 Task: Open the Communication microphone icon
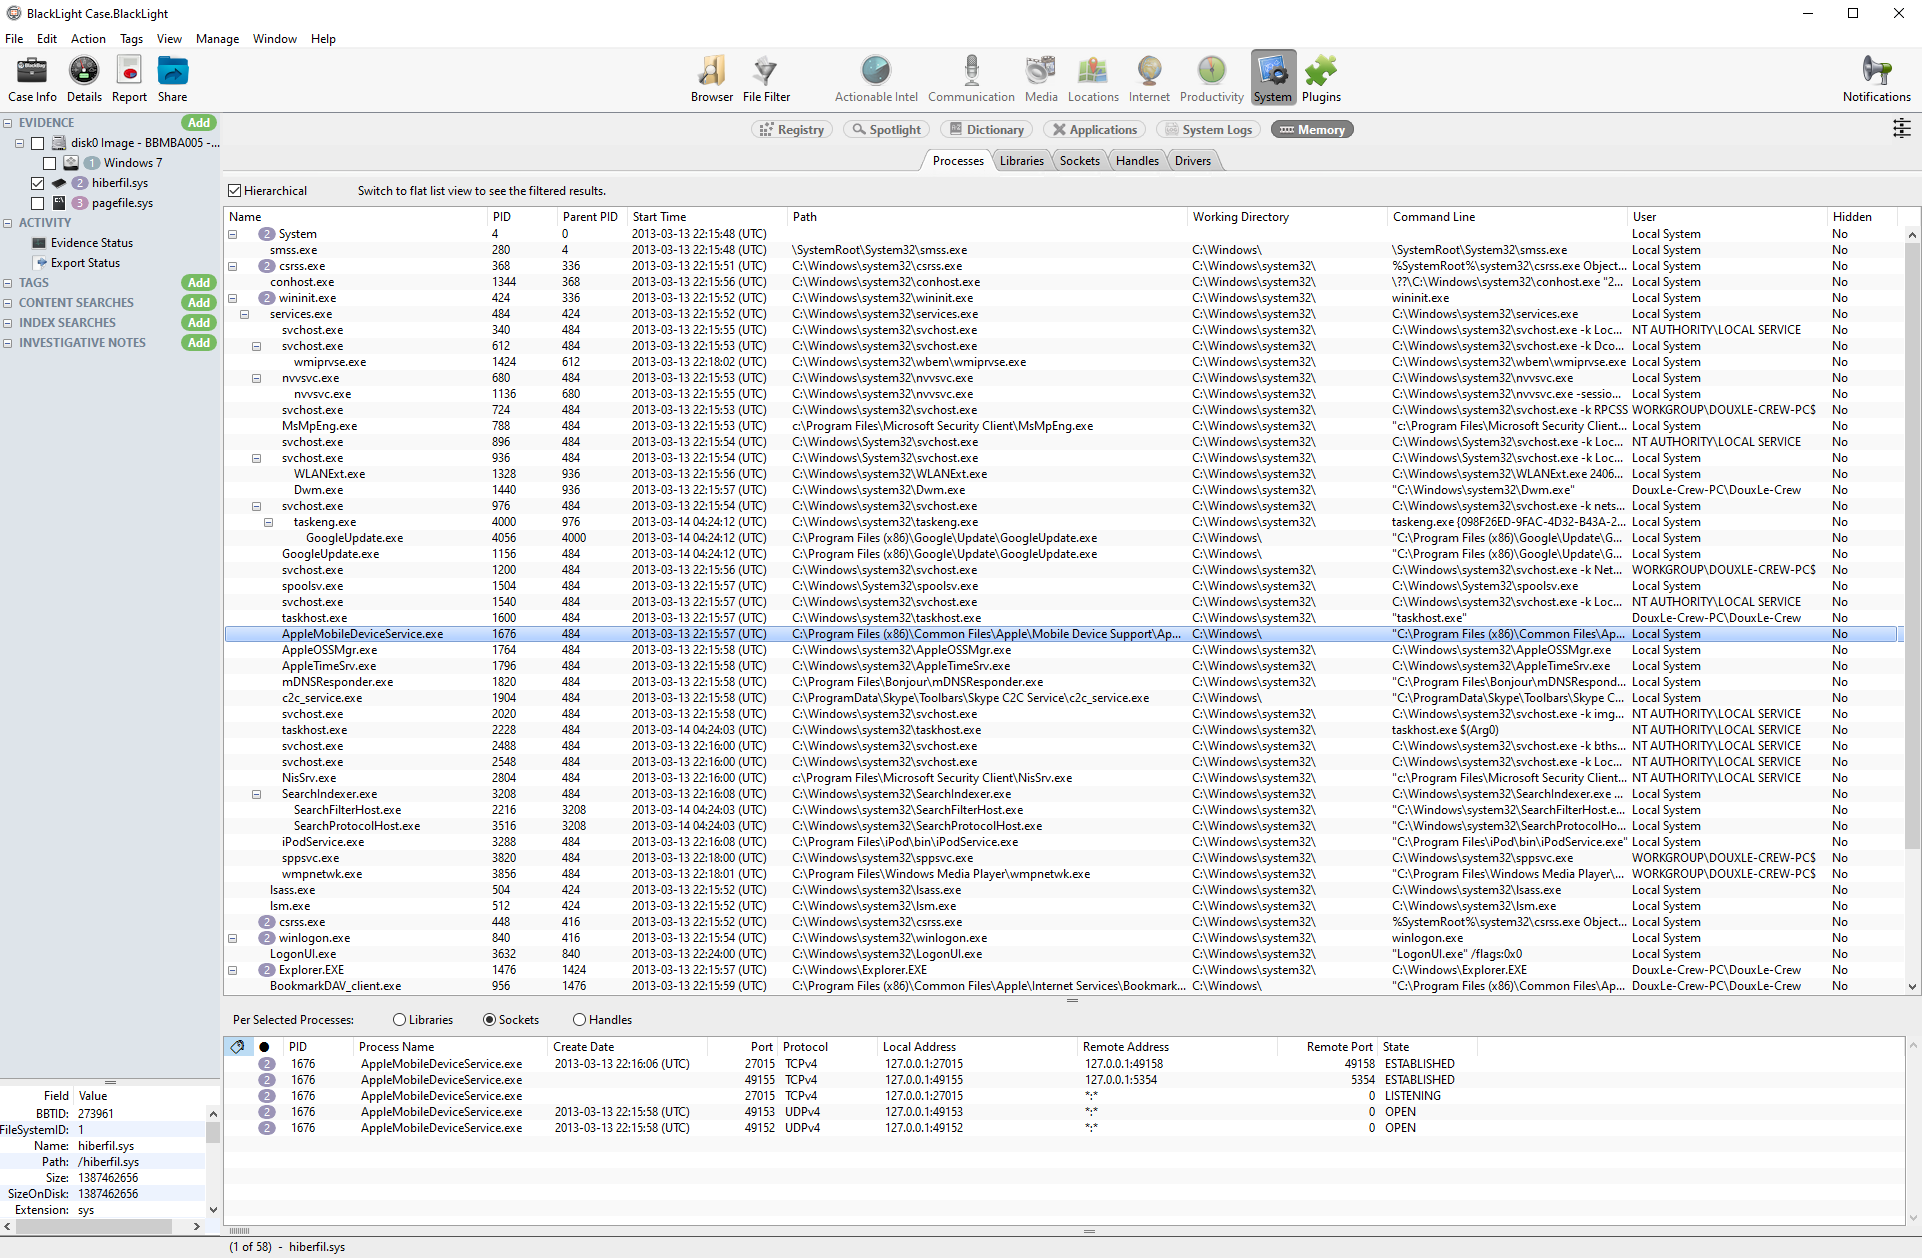(971, 79)
